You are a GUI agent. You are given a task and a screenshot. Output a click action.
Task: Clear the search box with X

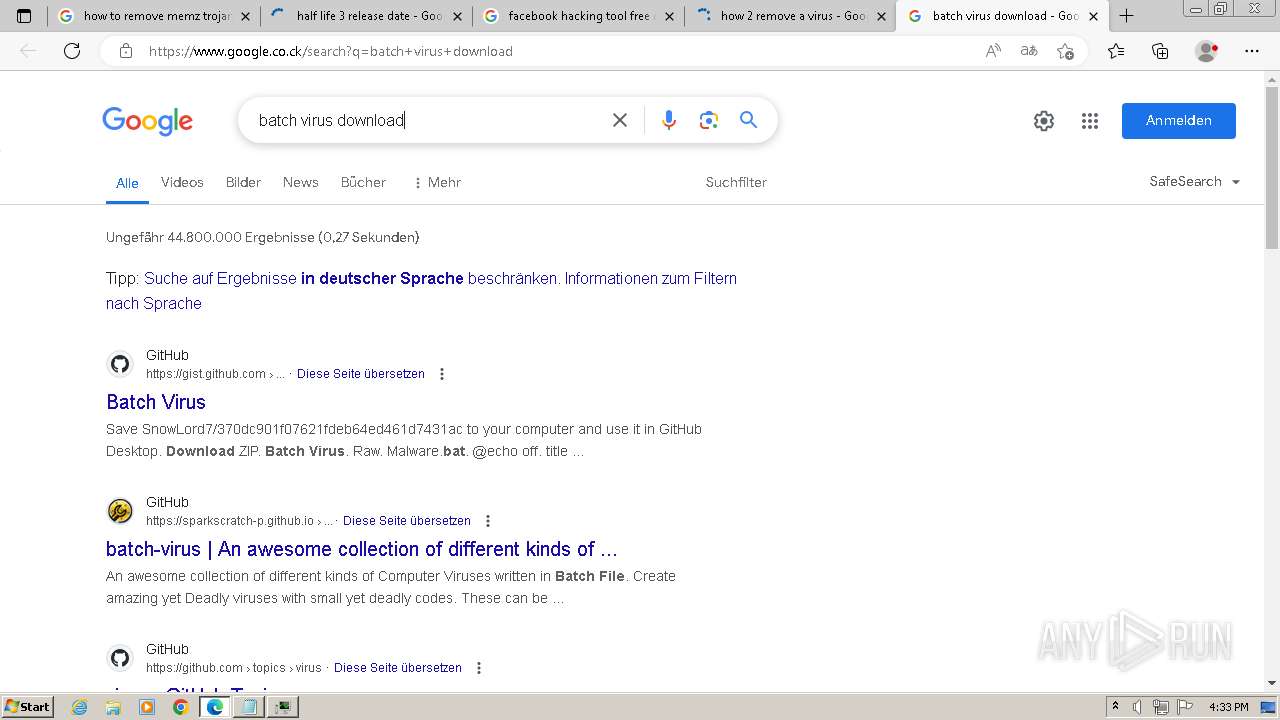[x=620, y=120]
